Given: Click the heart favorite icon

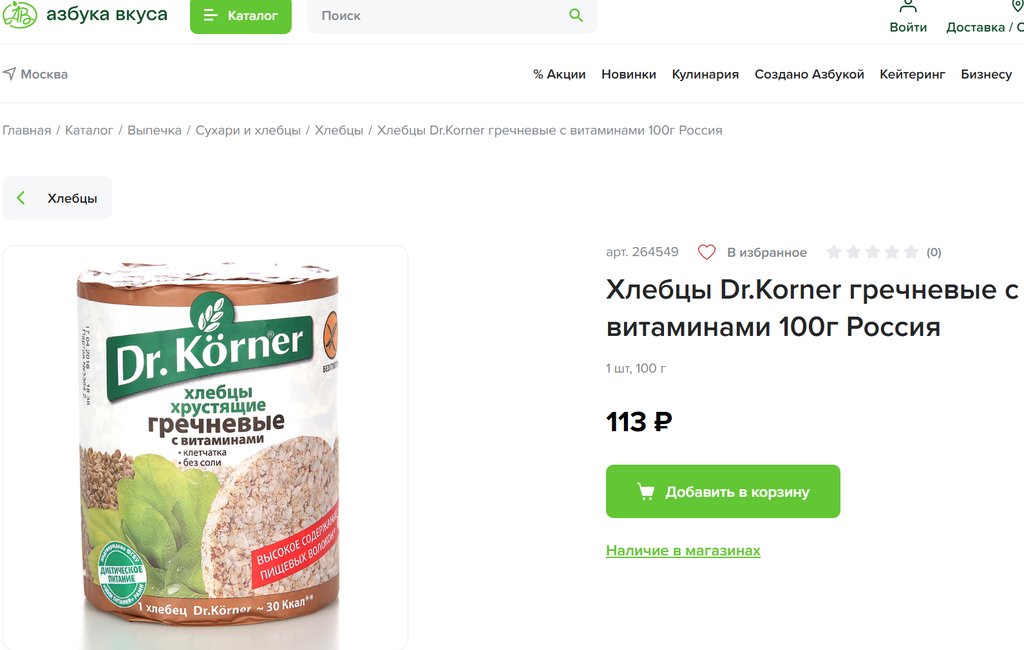Looking at the screenshot, I should click(x=706, y=252).
